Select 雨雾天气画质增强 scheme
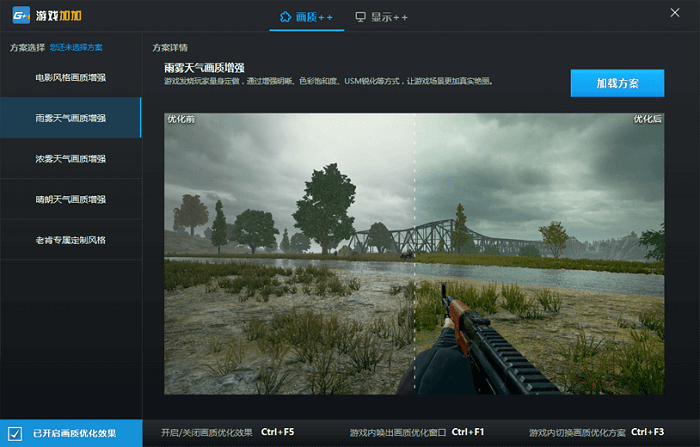 pyautogui.click(x=71, y=118)
